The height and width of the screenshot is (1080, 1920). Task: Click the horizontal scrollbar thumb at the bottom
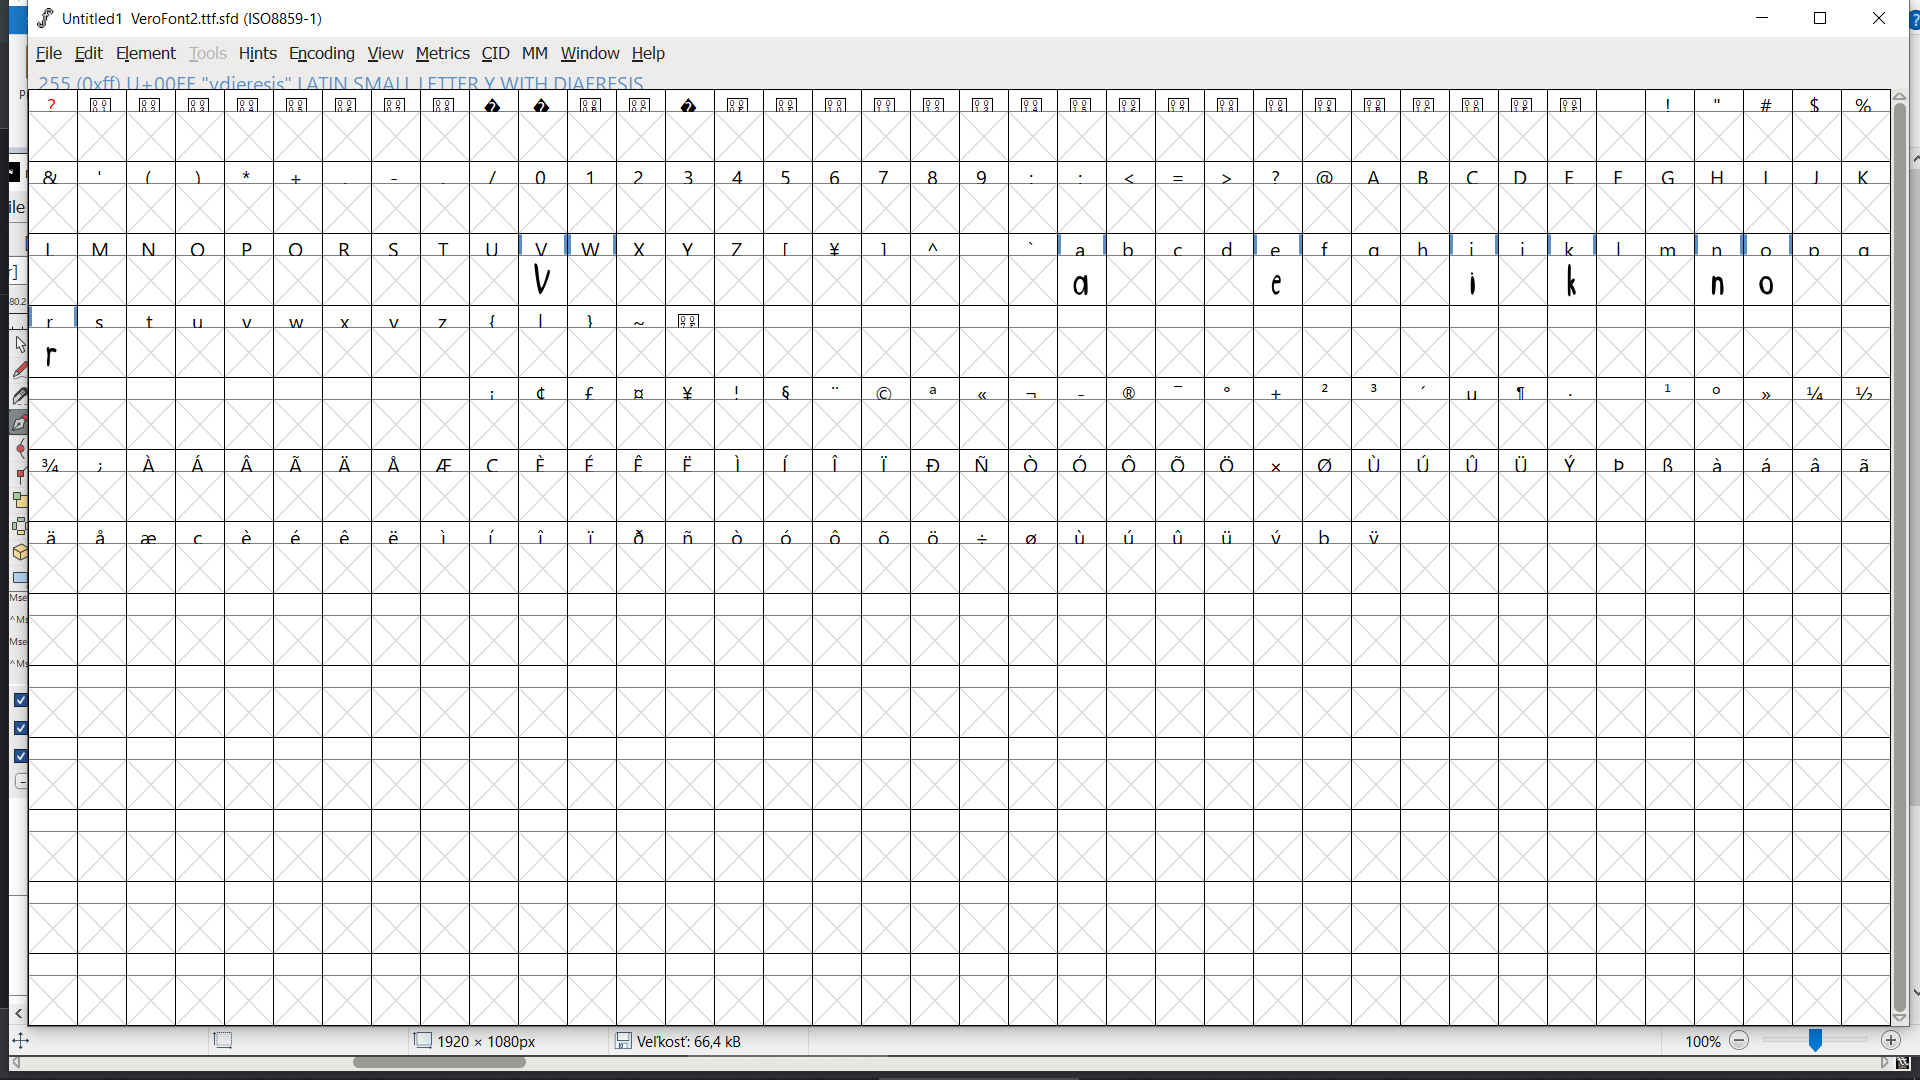440,1063
